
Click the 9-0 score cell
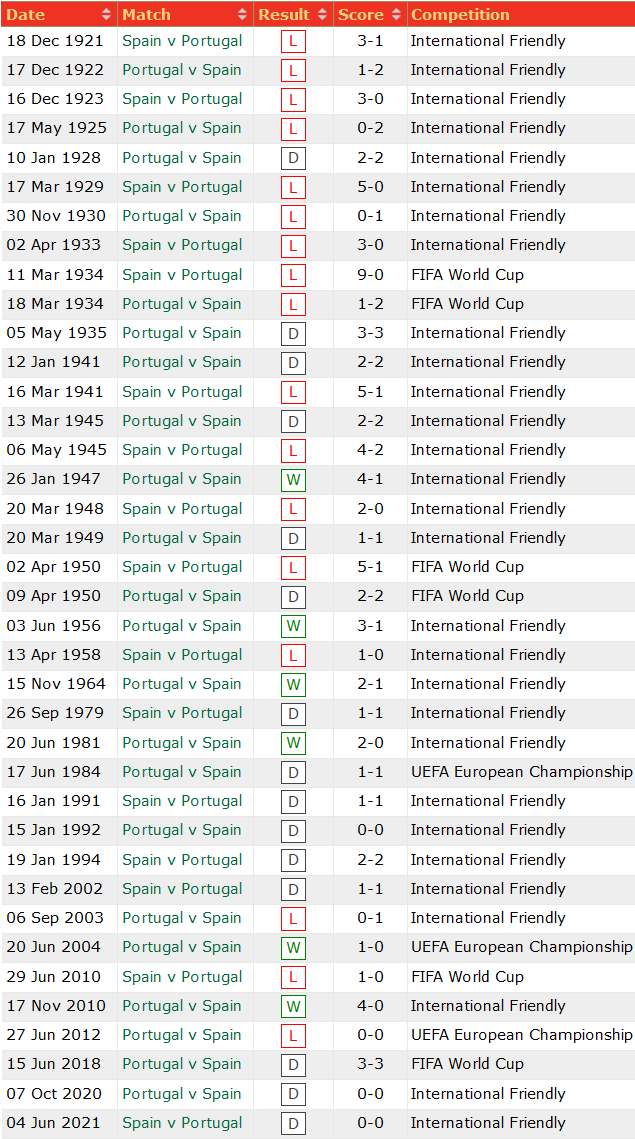tap(370, 274)
